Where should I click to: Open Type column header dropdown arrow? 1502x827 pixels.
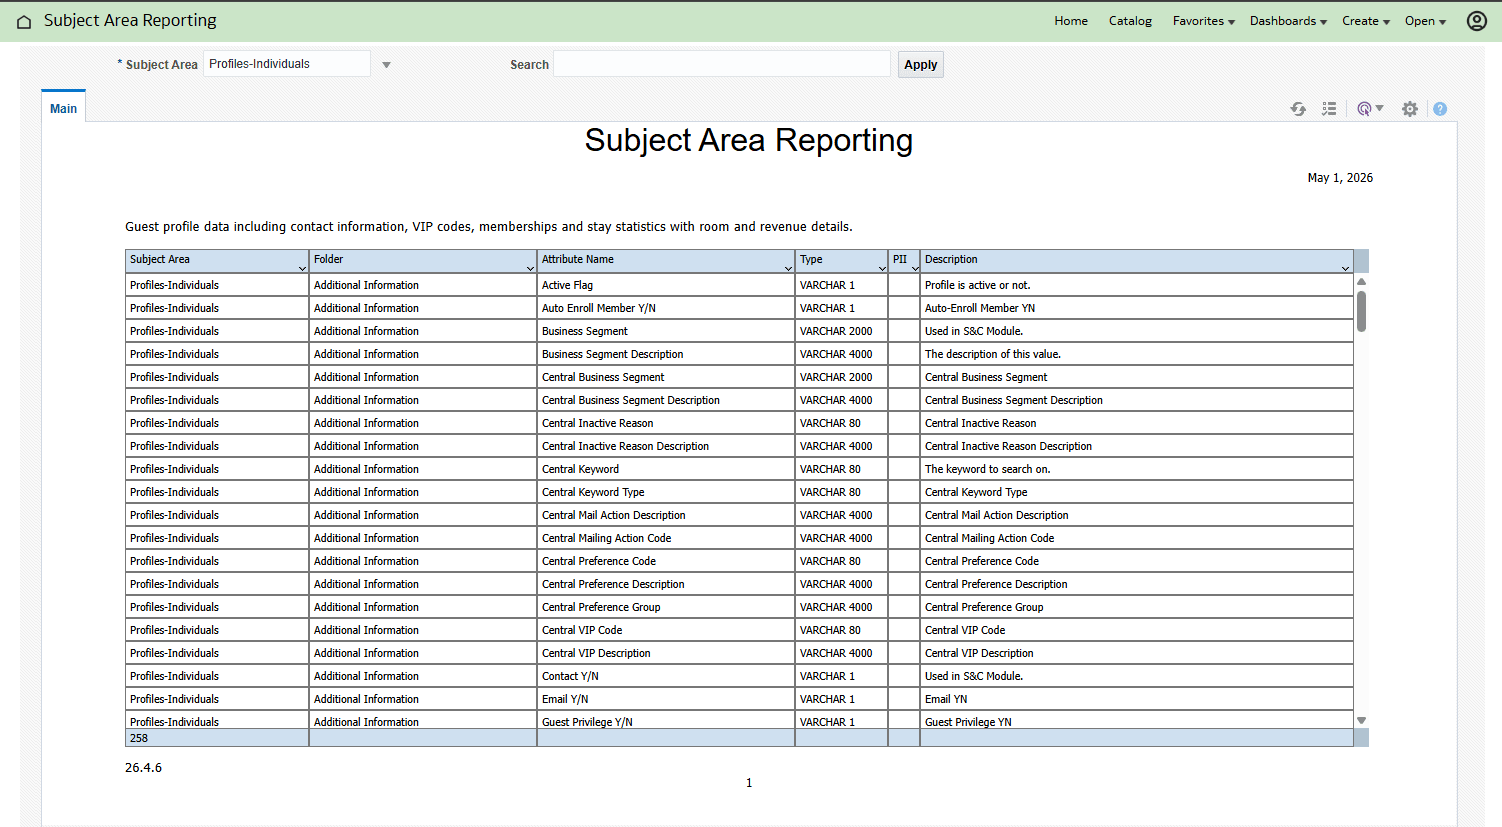point(882,268)
